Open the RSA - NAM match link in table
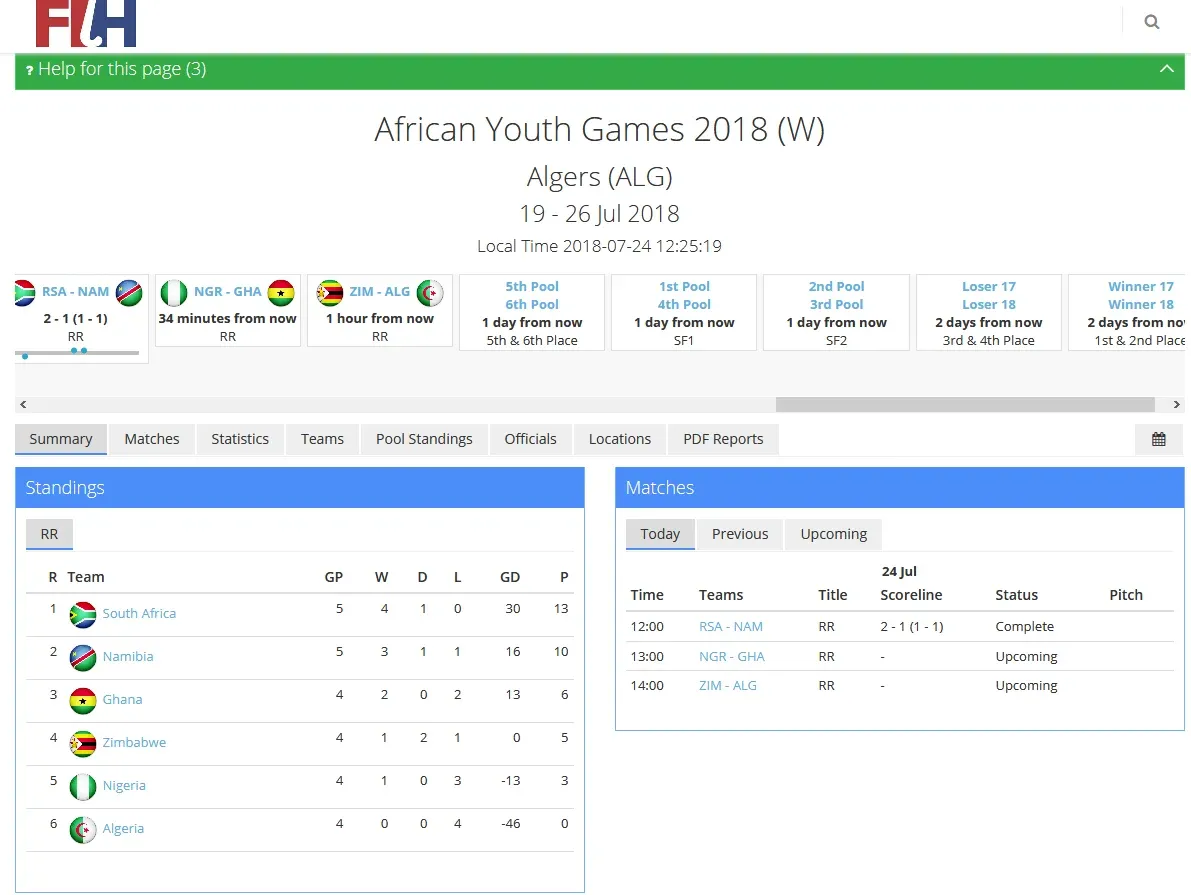Screen dimensions: 1191x895 tap(731, 627)
